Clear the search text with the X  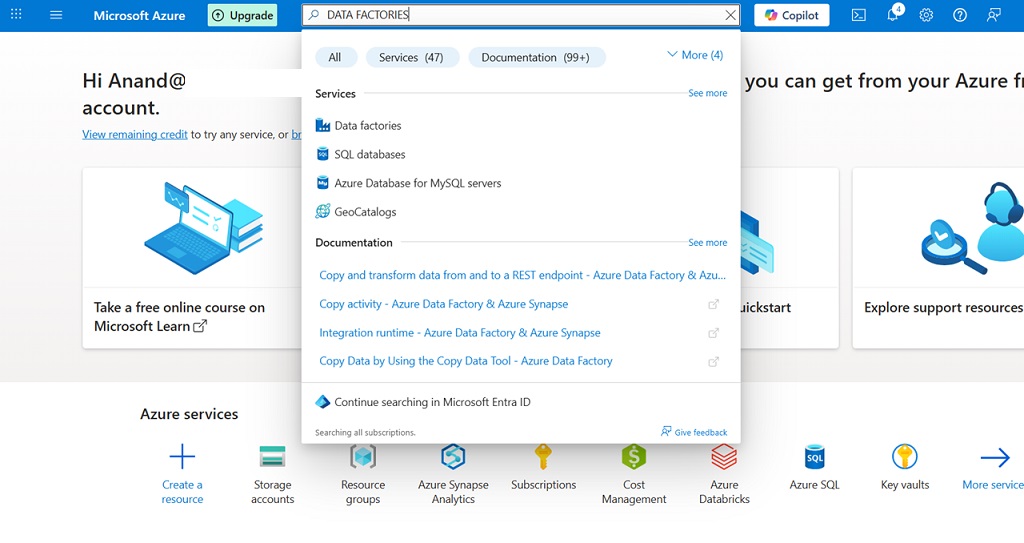[x=730, y=15]
